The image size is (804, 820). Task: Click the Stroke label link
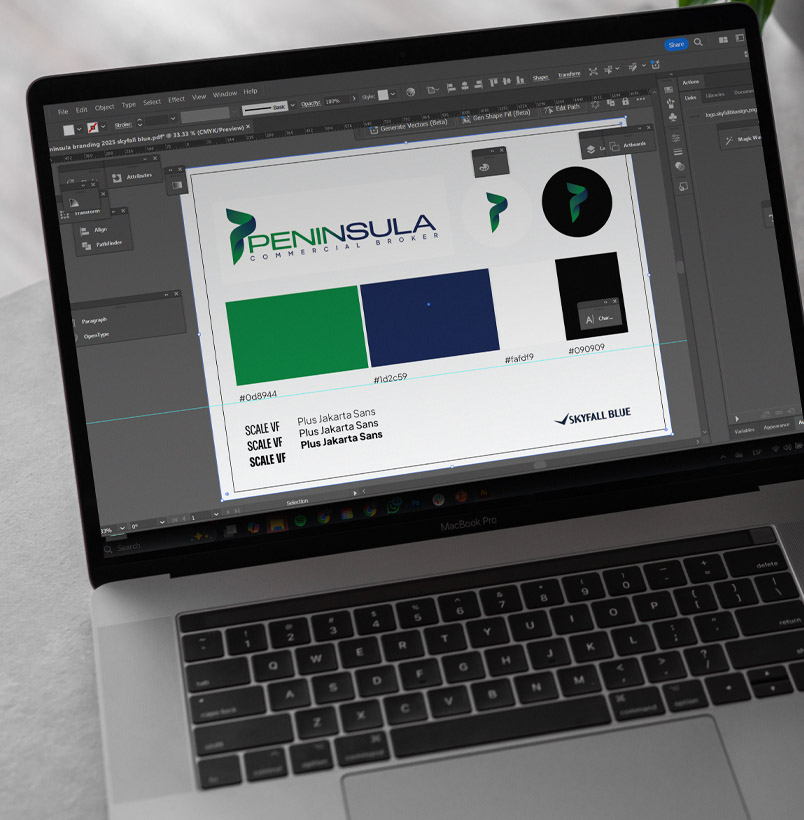click(123, 124)
